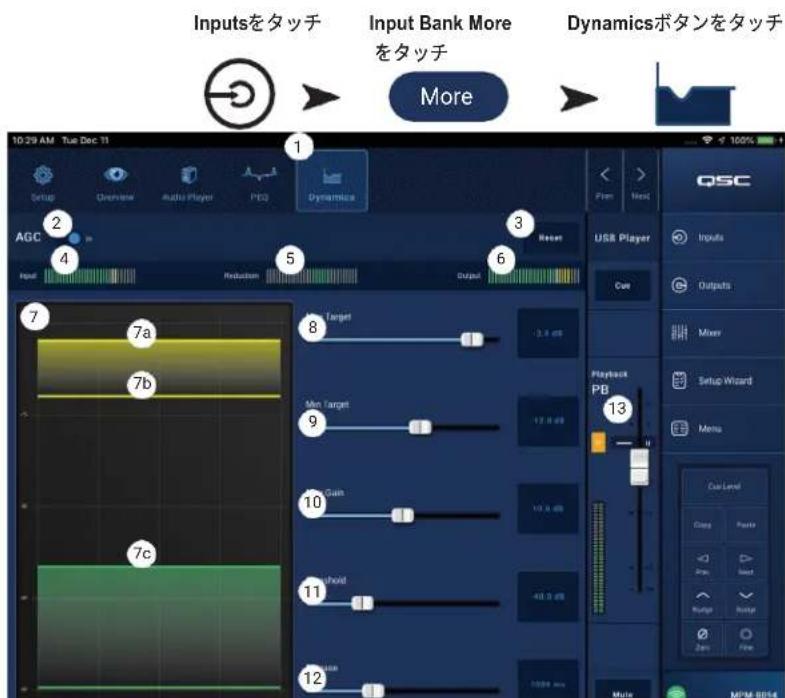
Task: Tap the QSC logo
Action: 723,180
